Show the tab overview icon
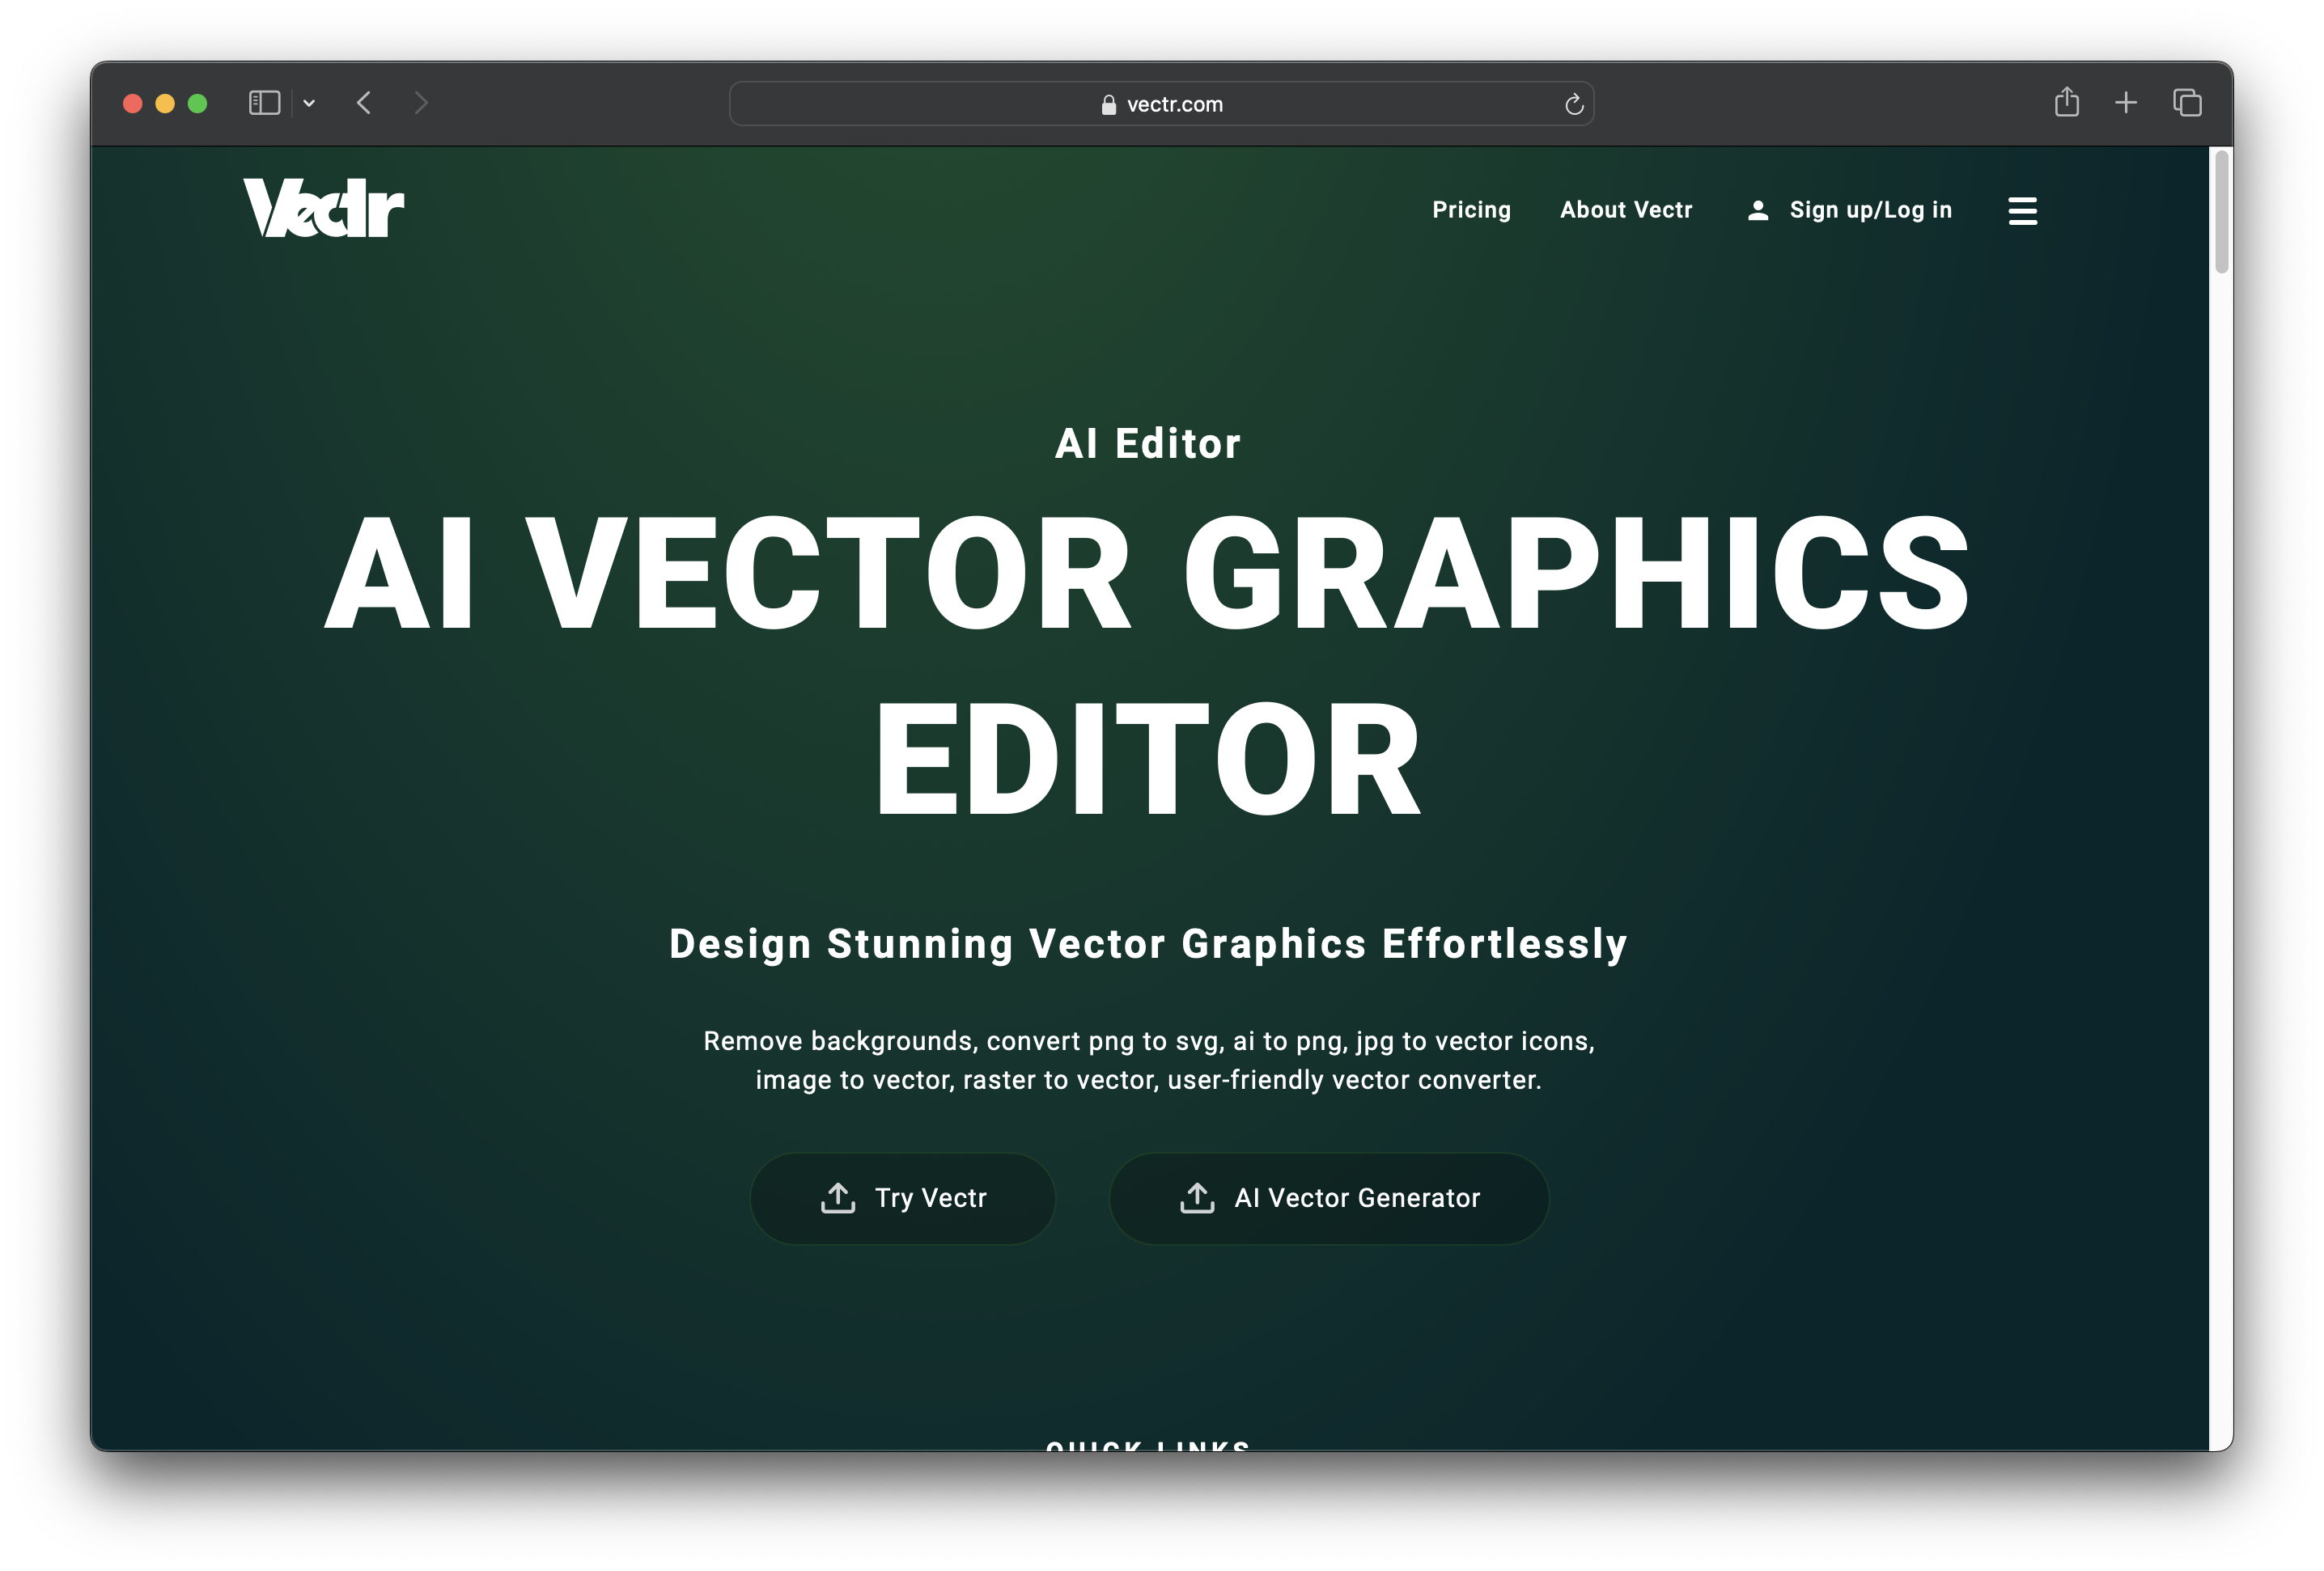The image size is (2324, 1571). [x=2186, y=102]
